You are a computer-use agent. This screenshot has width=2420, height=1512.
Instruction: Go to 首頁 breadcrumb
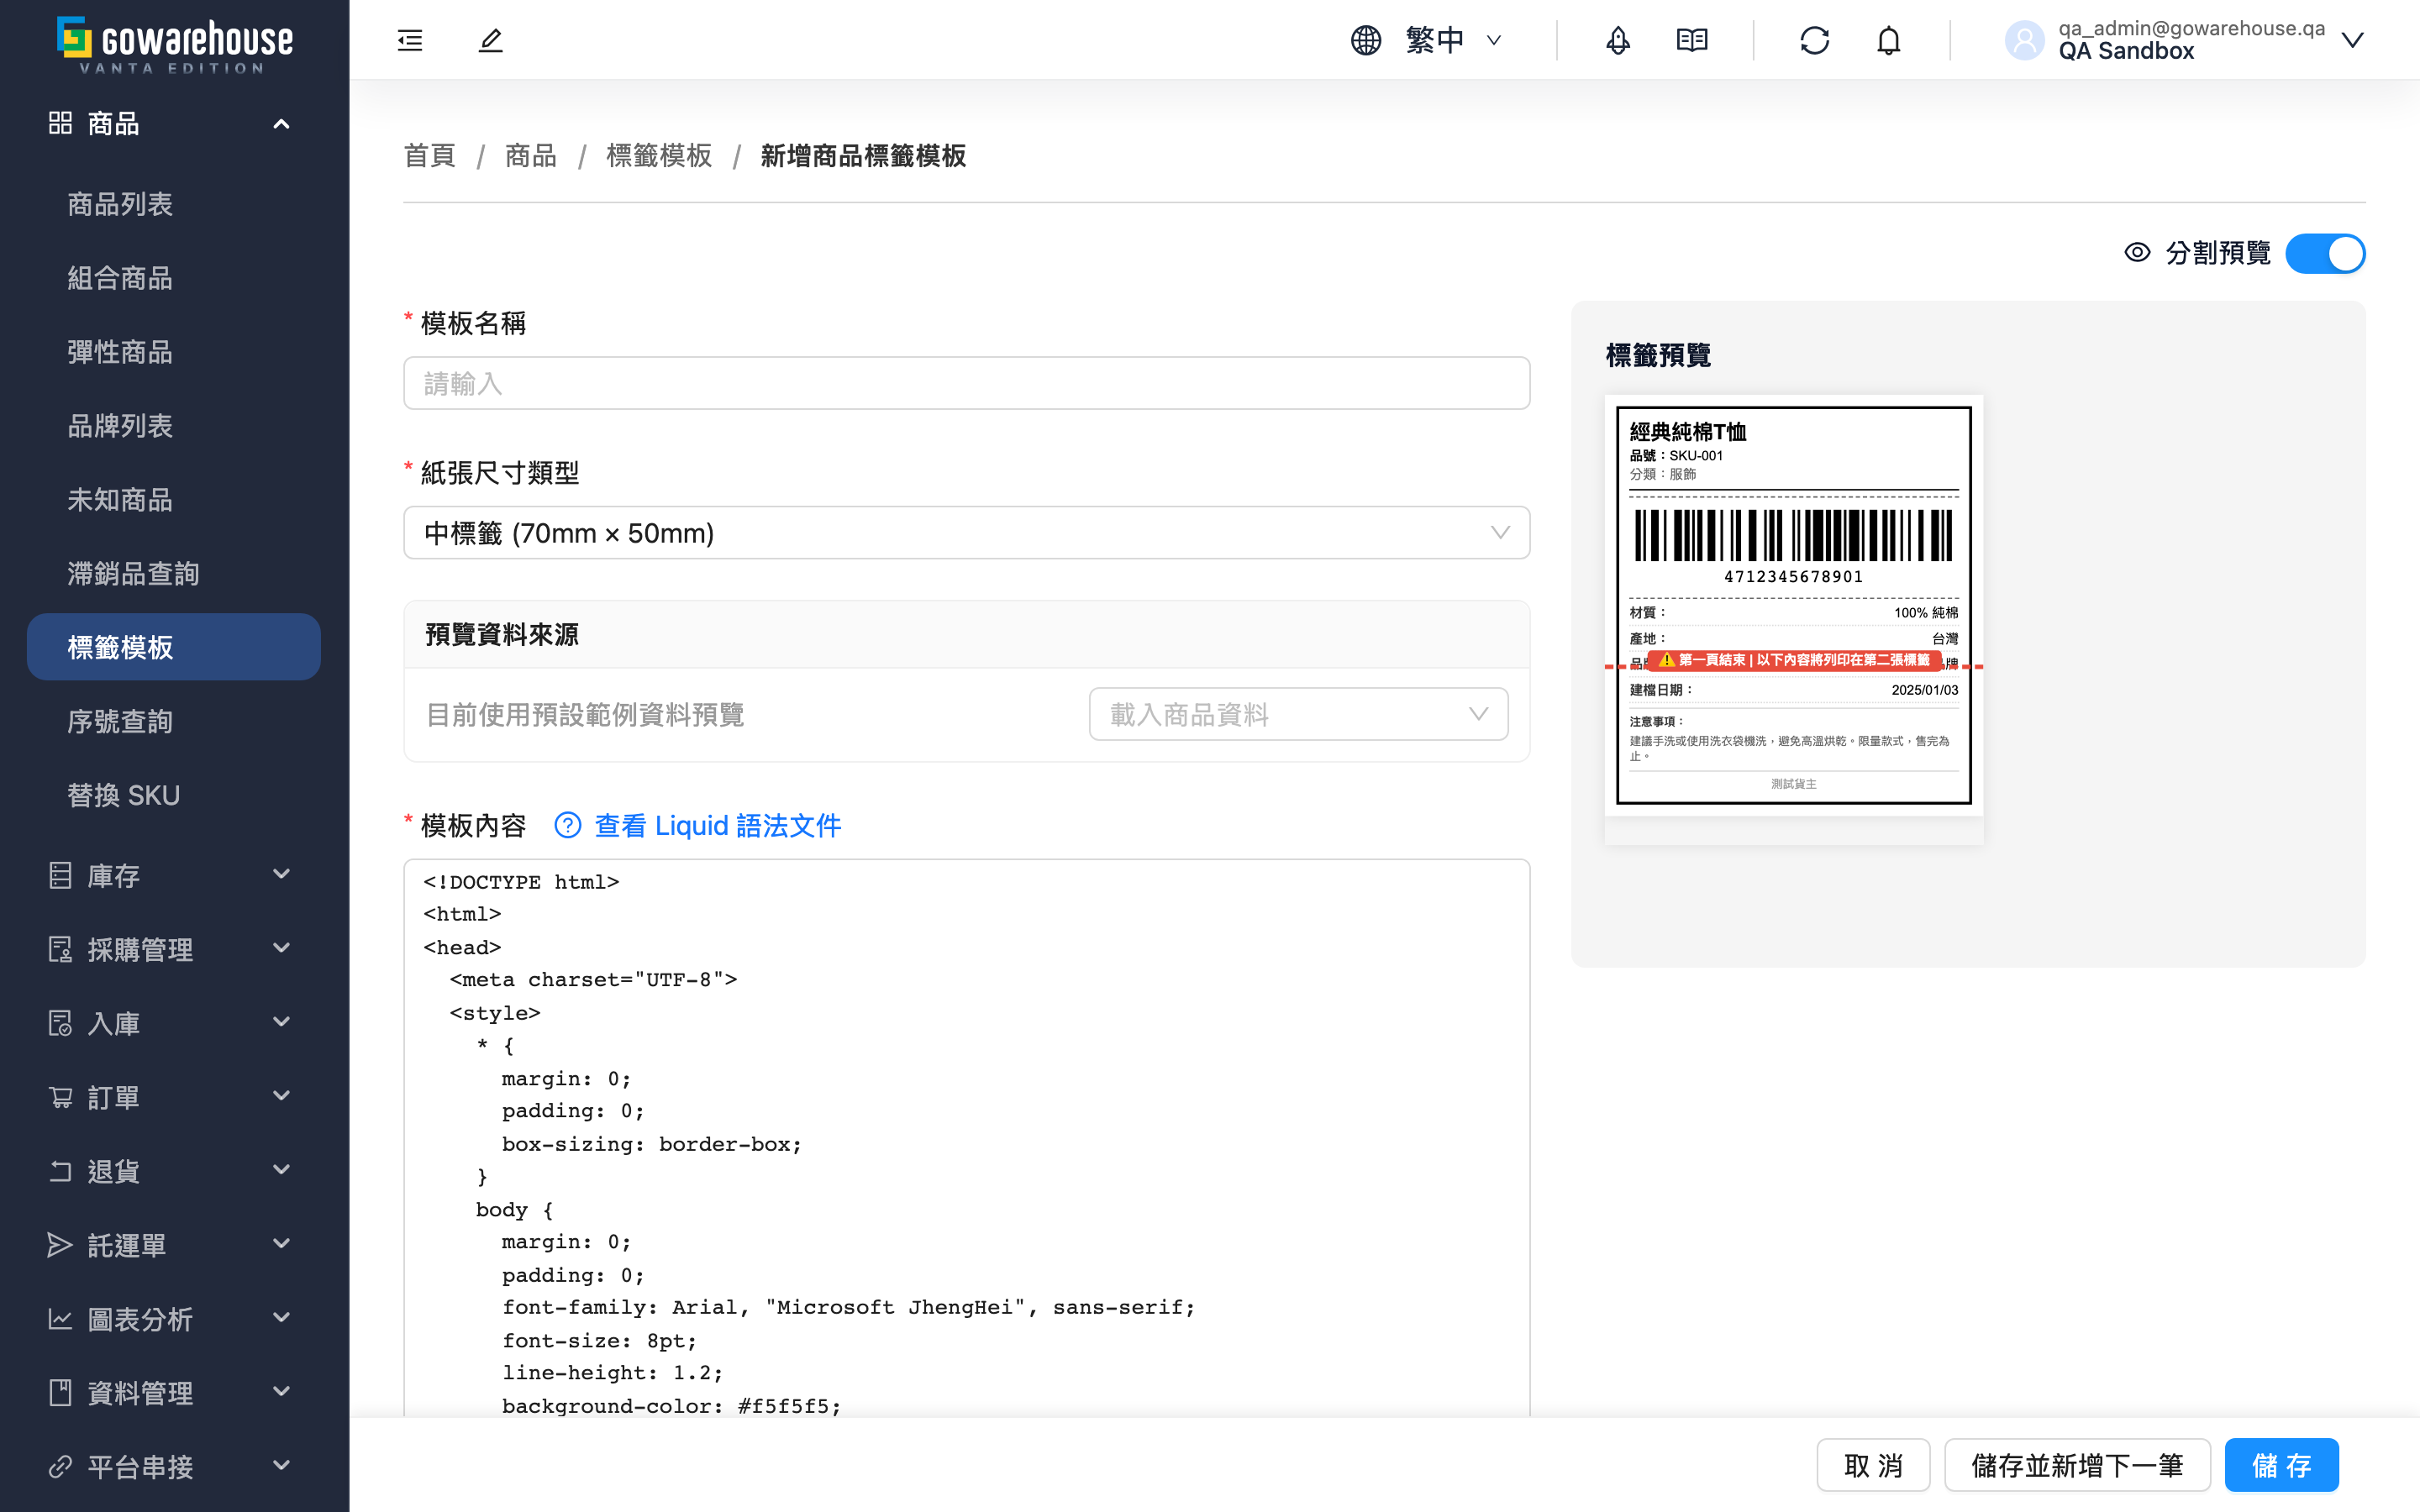click(x=430, y=156)
